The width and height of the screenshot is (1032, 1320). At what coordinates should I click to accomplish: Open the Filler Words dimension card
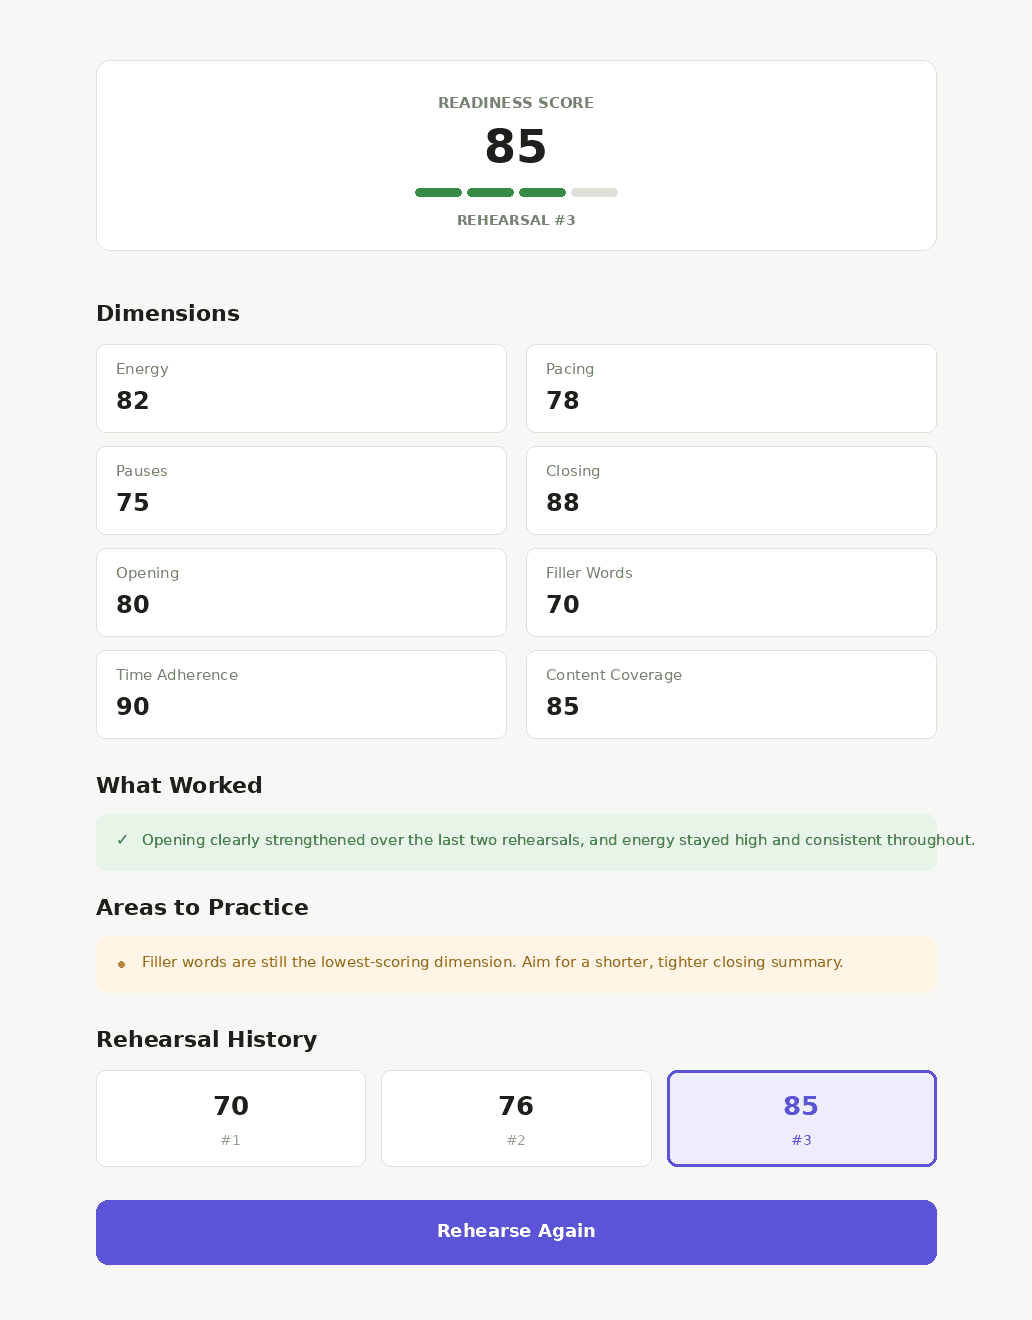[731, 592]
